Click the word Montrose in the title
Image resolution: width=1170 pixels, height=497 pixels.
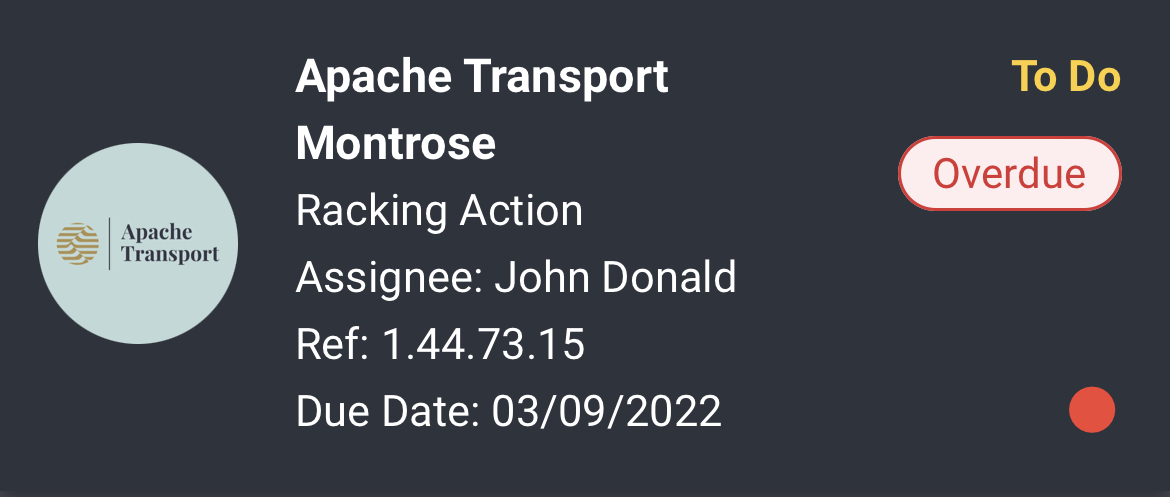point(396,144)
